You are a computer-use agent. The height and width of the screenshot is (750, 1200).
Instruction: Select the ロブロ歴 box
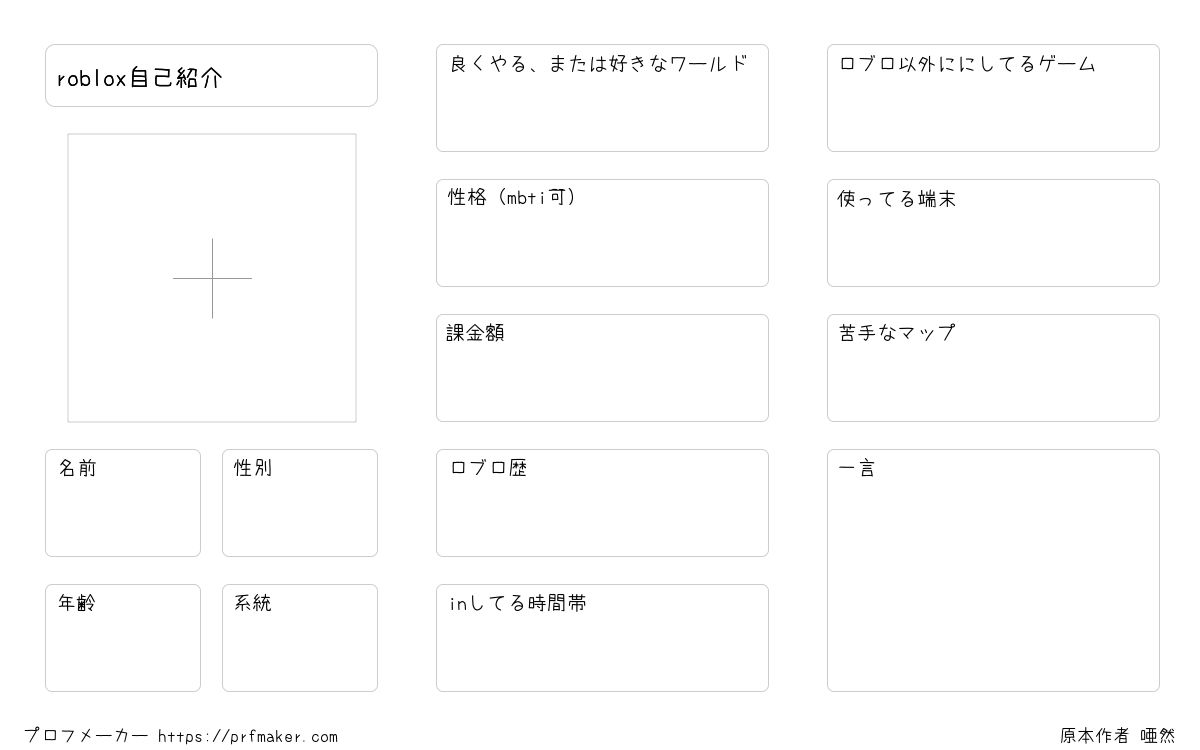point(602,503)
